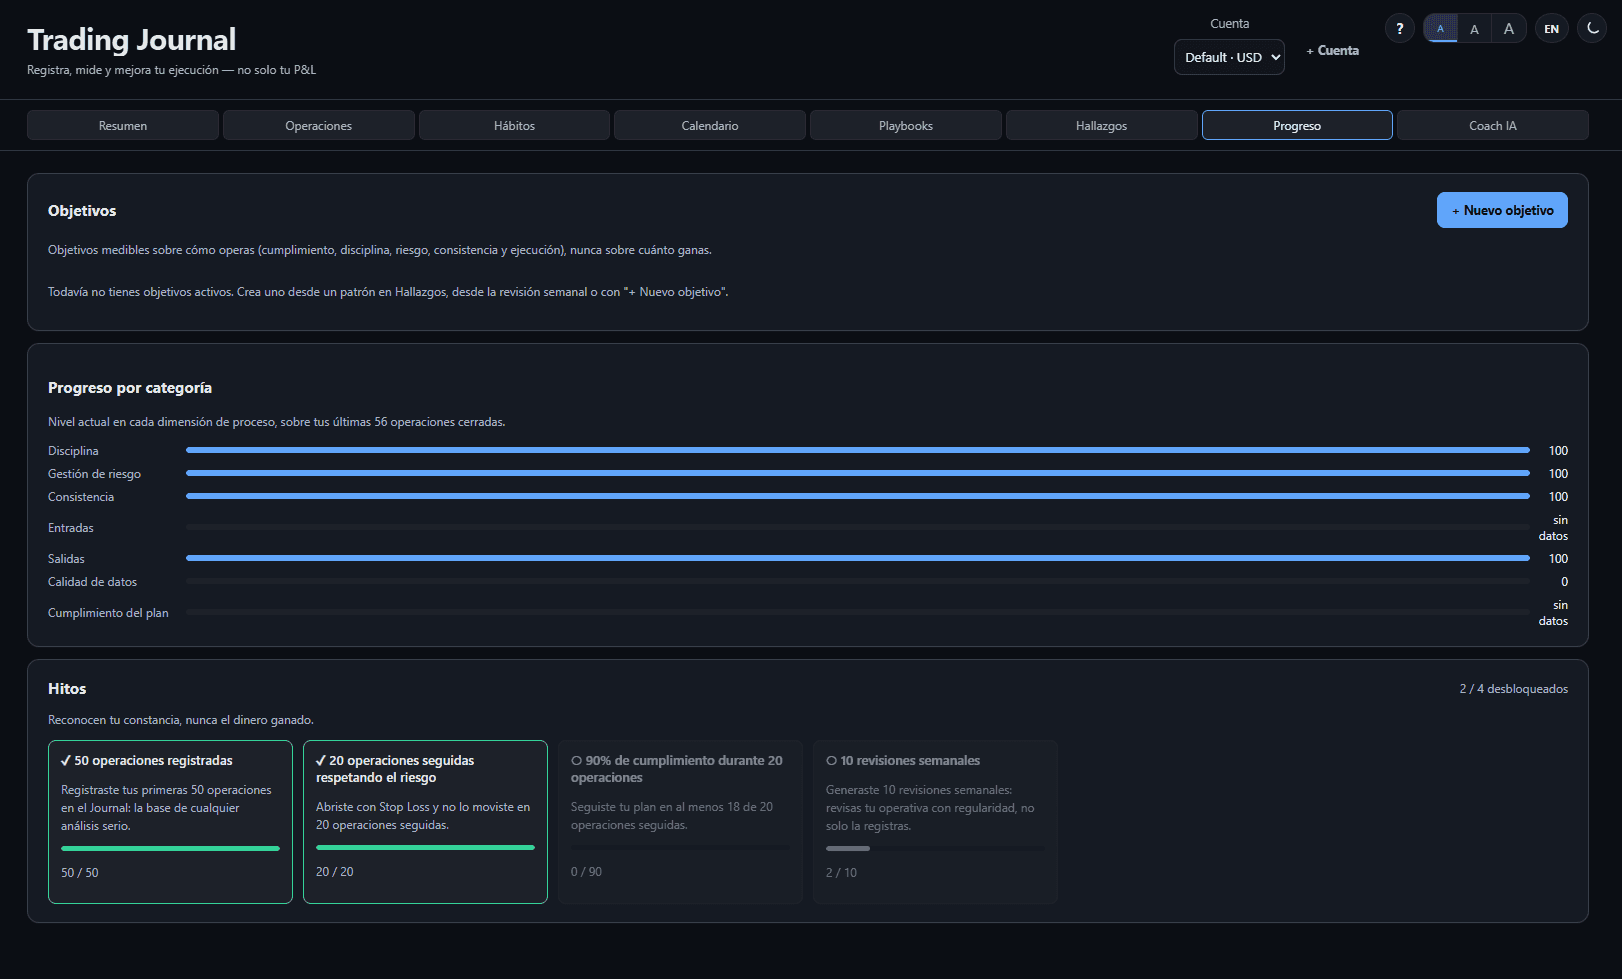1622x979 pixels.
Task: Go to the Resumen tab
Action: (123, 125)
